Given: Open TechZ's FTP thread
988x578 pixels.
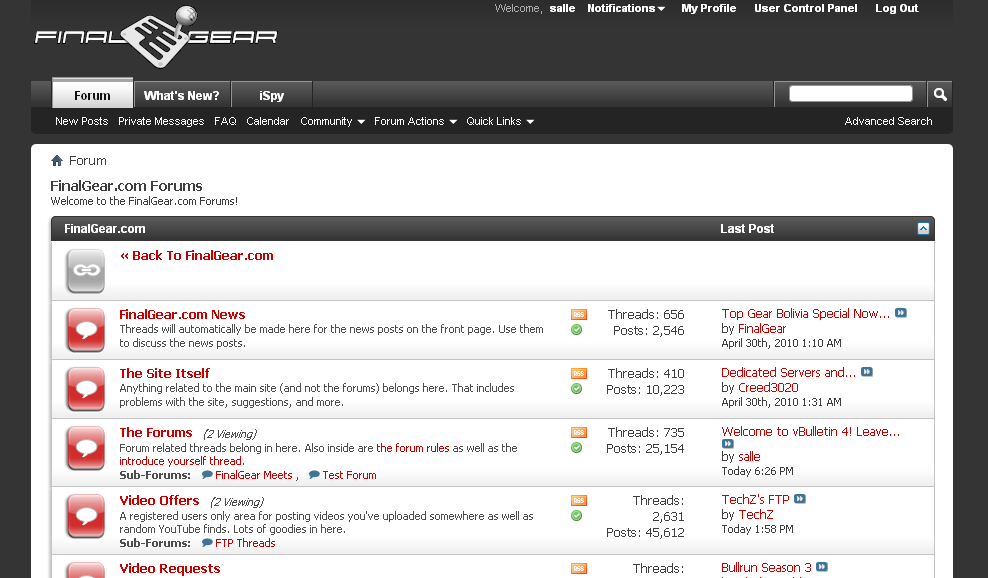Looking at the screenshot, I should (x=755, y=499).
